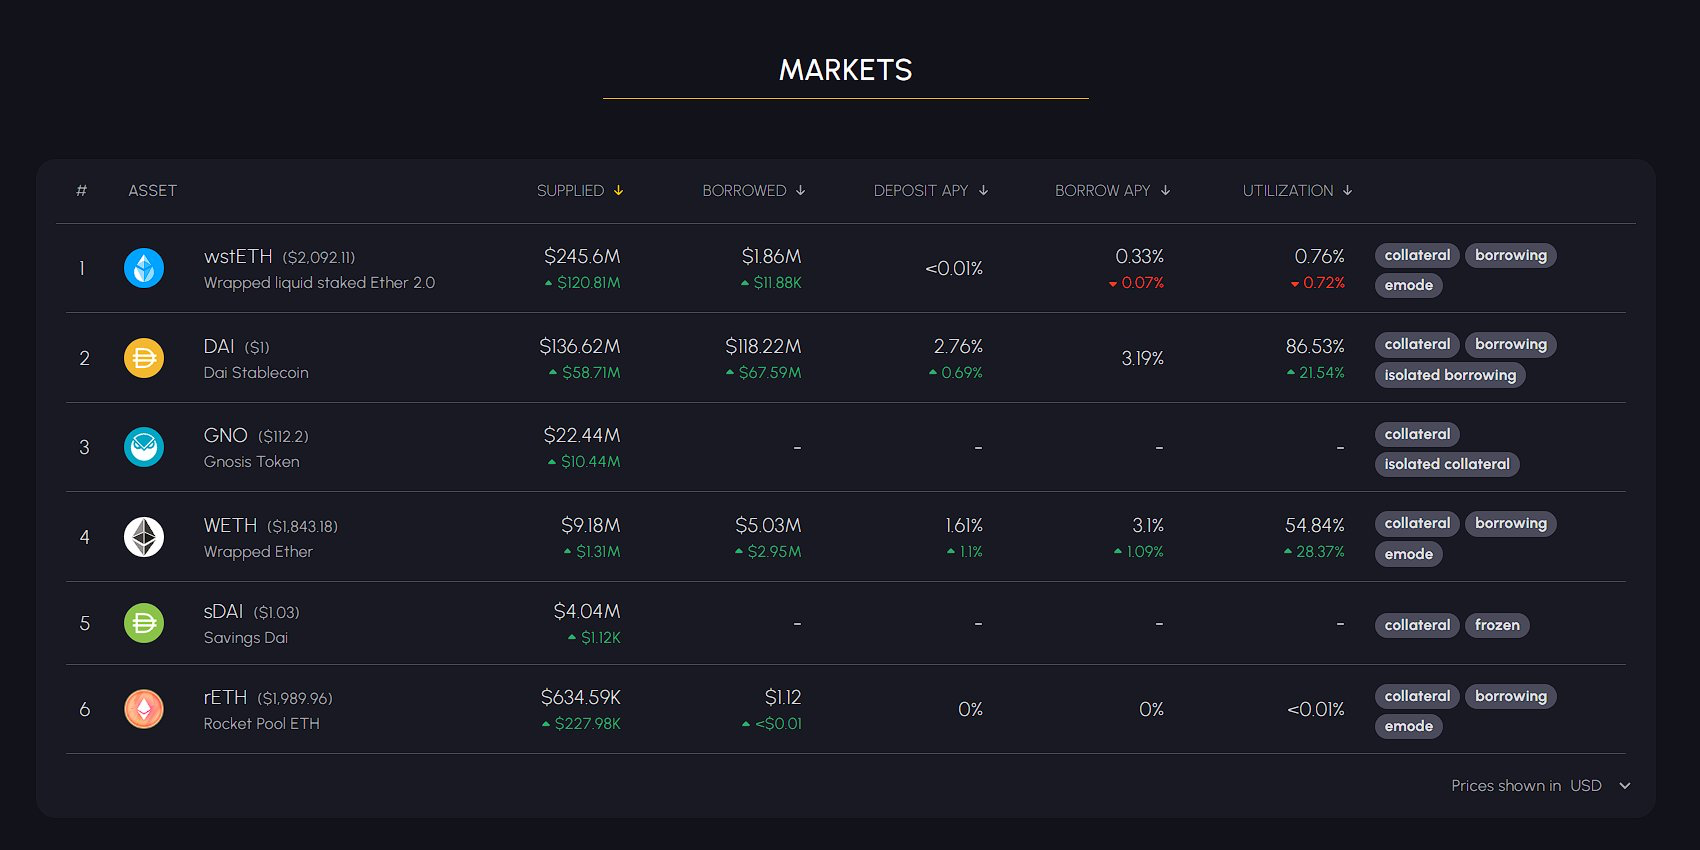Image resolution: width=1700 pixels, height=850 pixels.
Task: Click the emode tag on WETH
Action: coord(1408,554)
